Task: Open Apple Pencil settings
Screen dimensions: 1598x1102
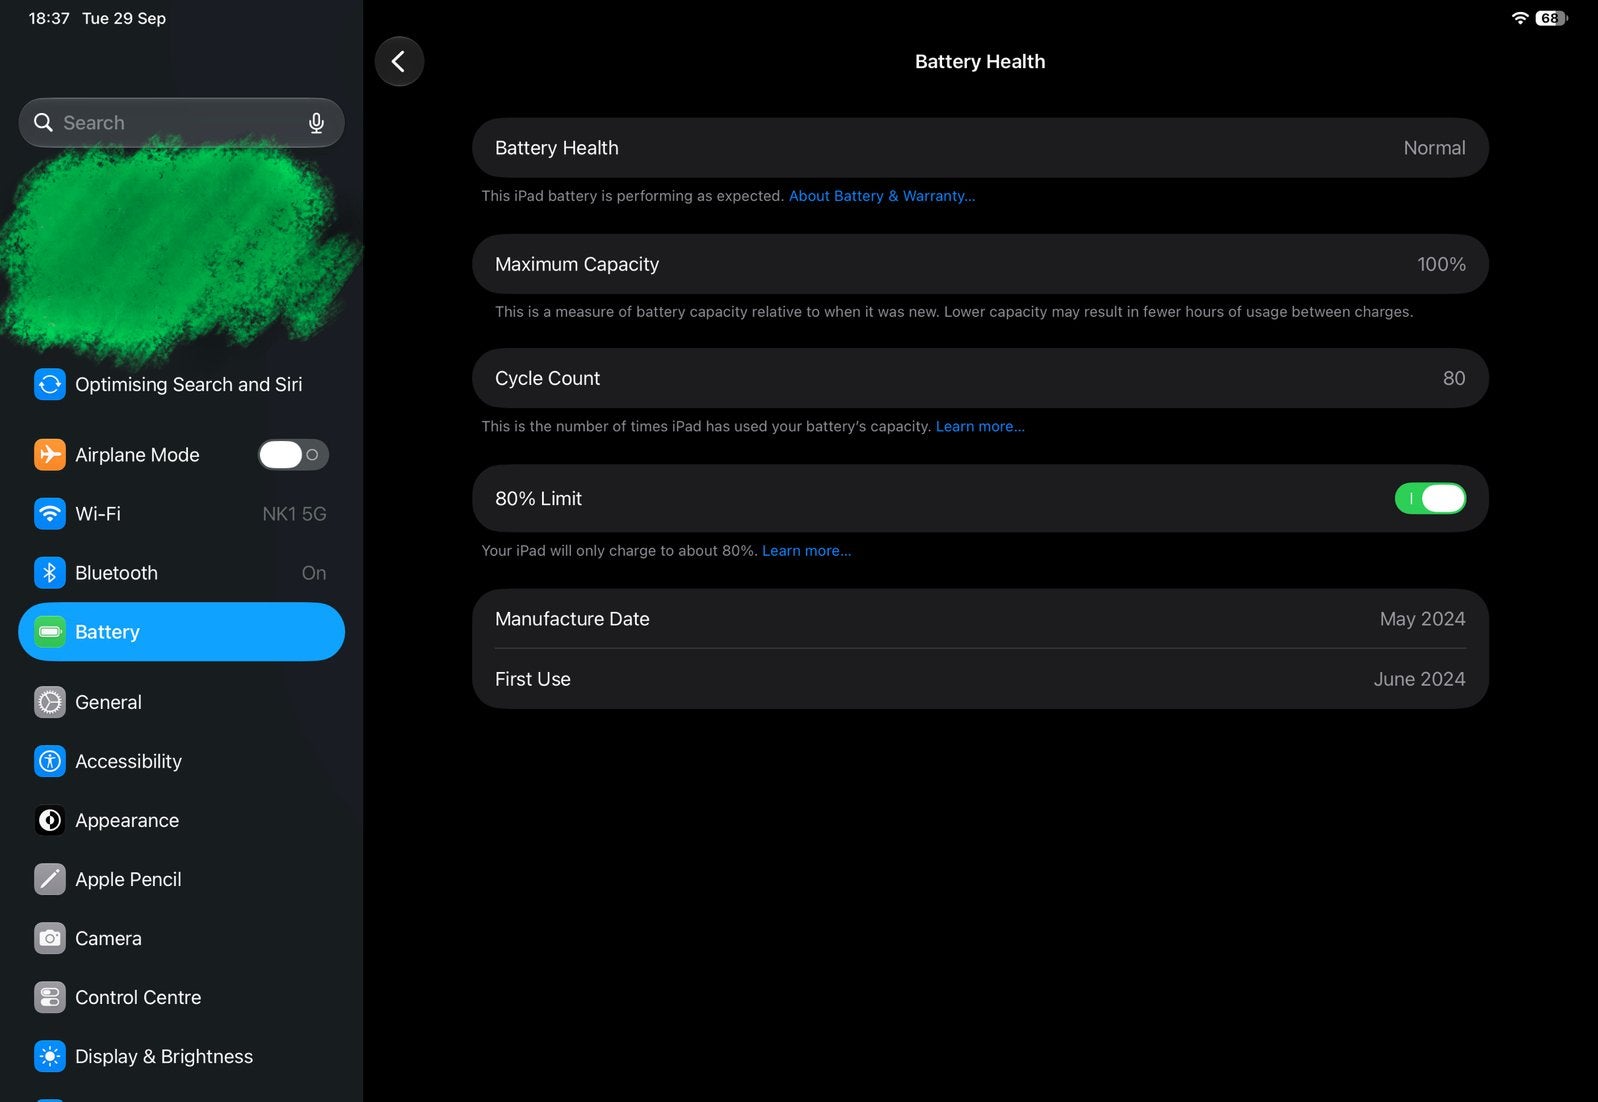Action: (181, 879)
